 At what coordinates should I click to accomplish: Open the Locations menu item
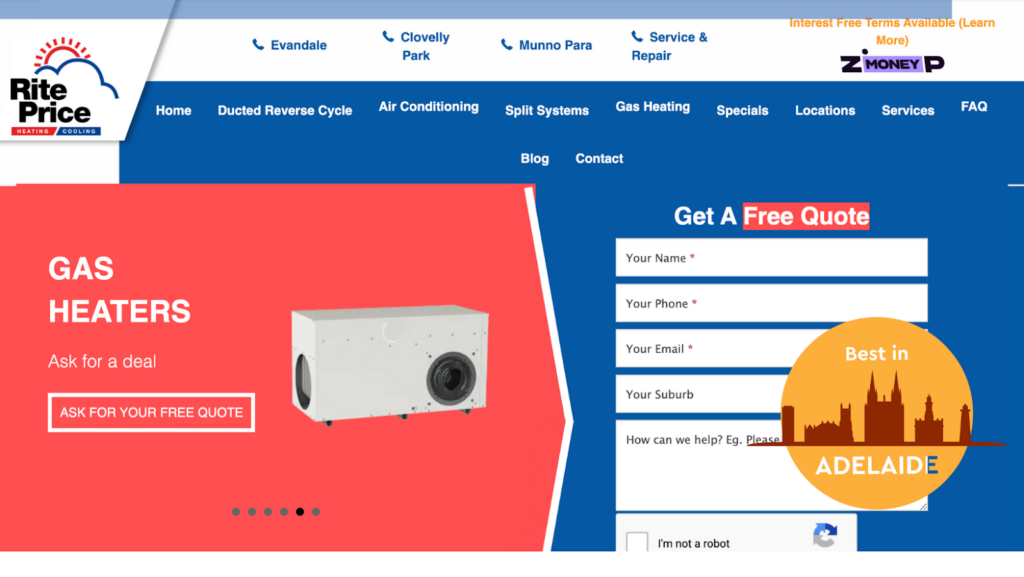825,110
